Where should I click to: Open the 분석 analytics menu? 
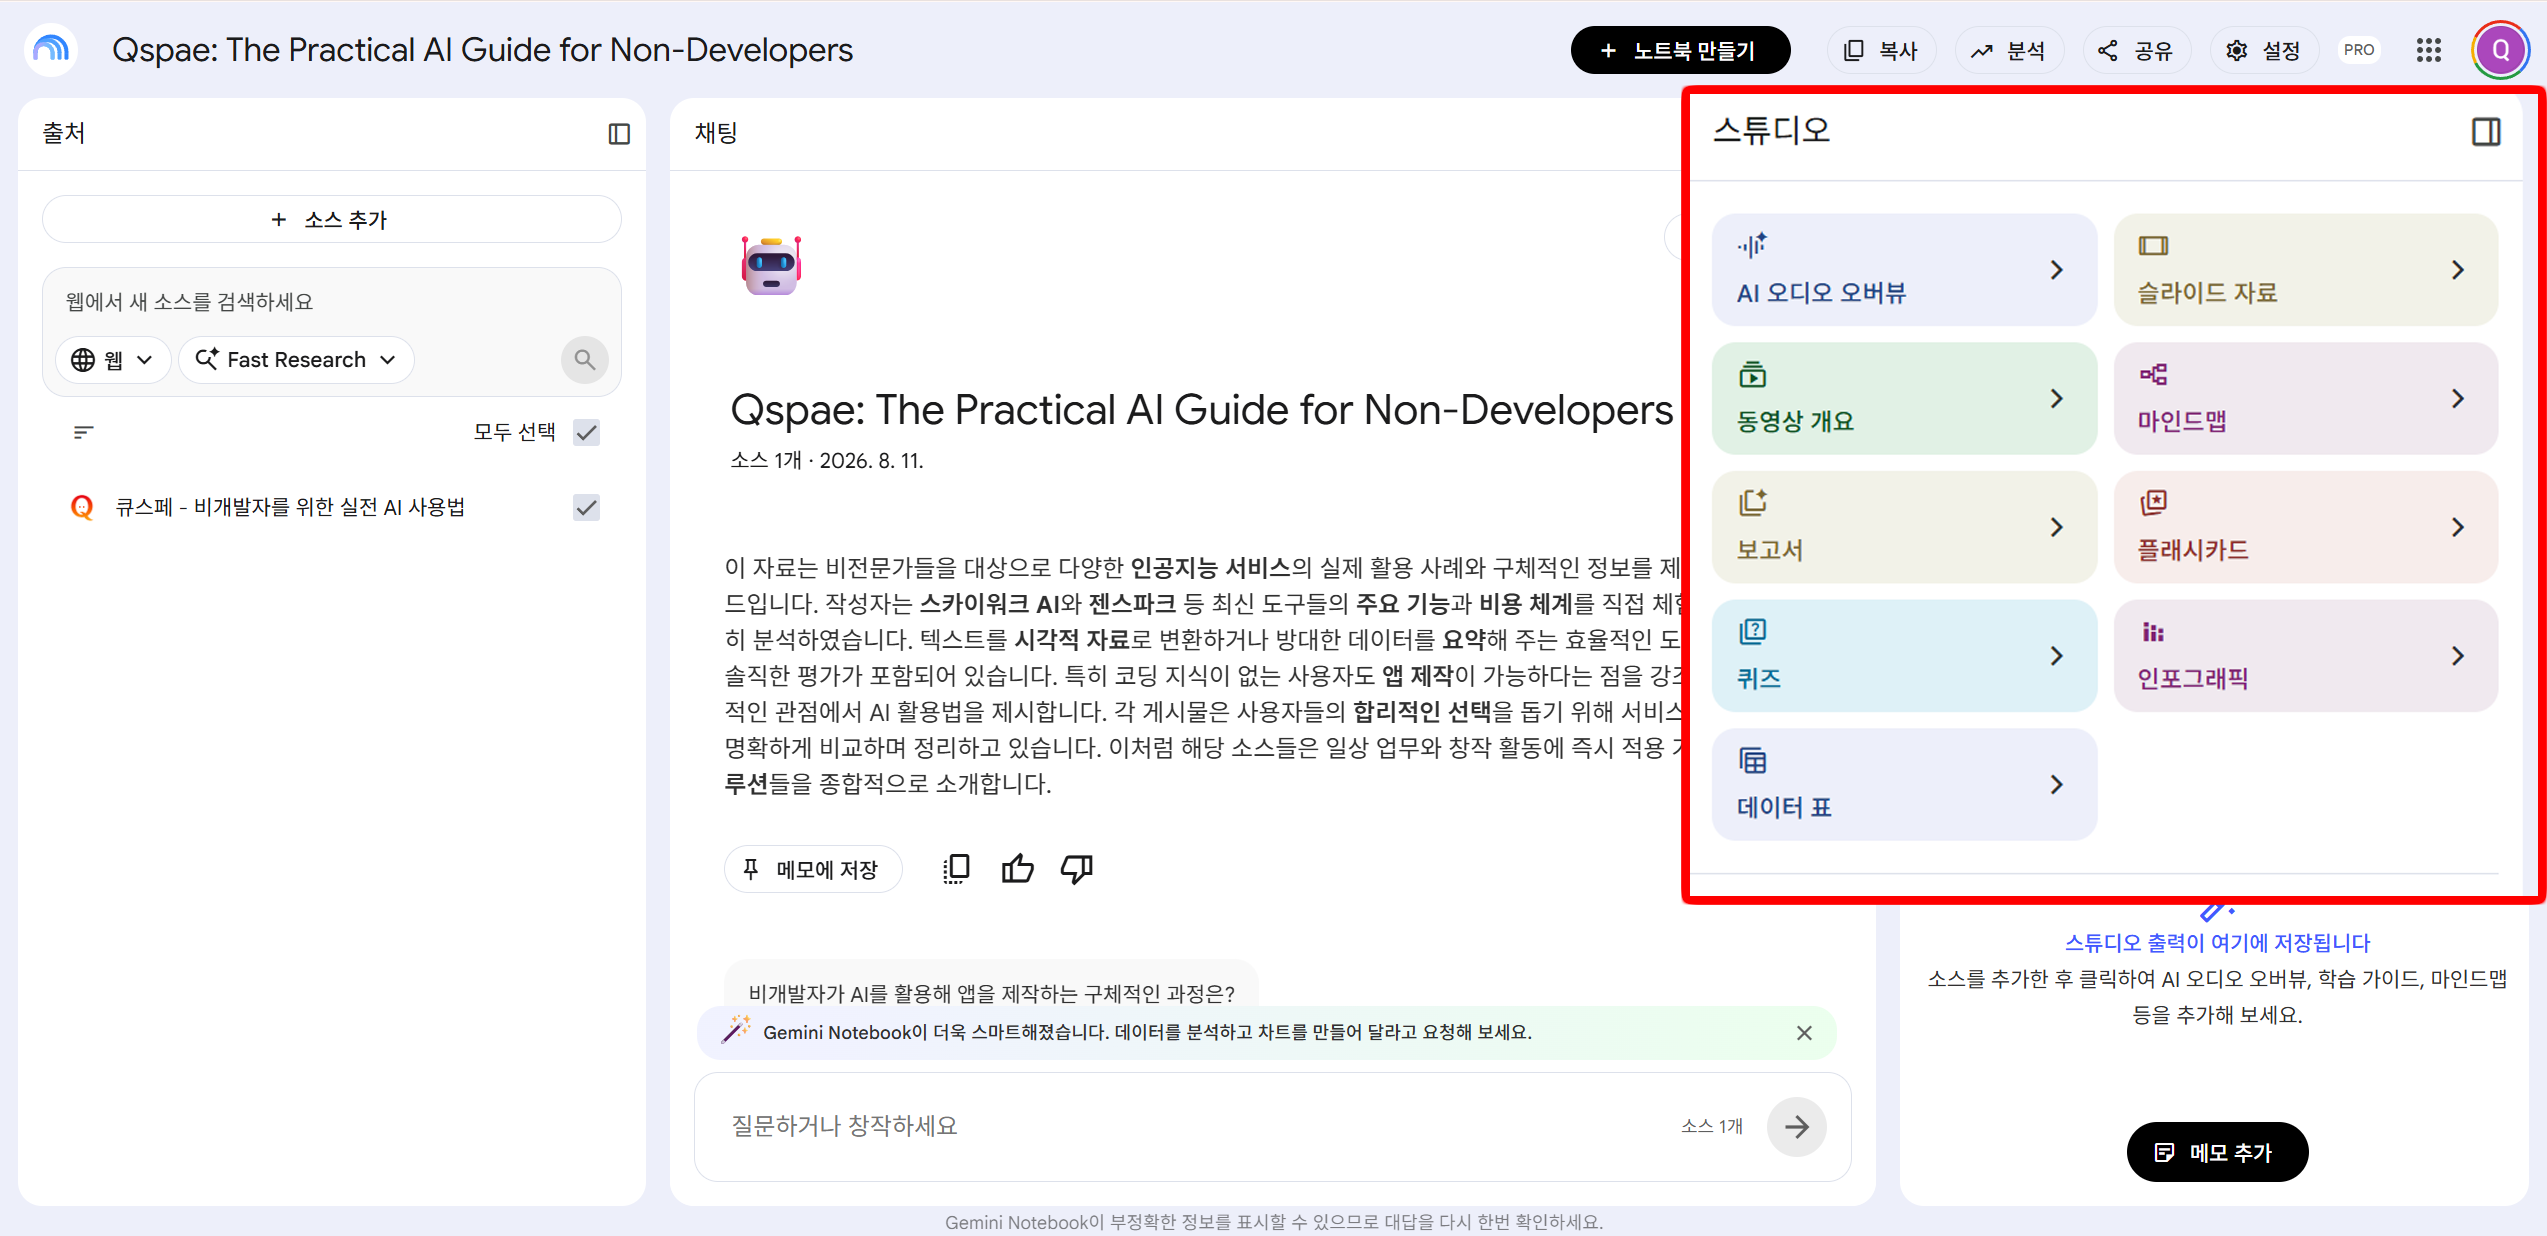click(2009, 50)
